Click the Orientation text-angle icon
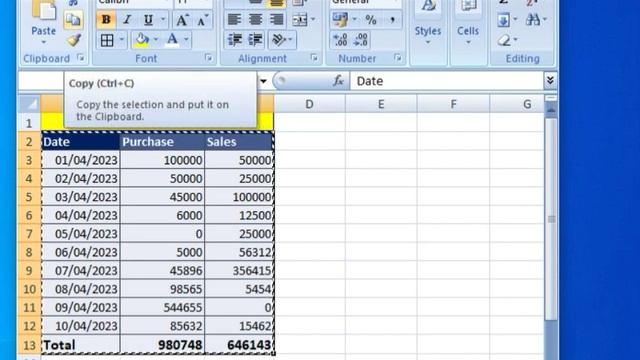The image size is (640, 360). pos(278,40)
